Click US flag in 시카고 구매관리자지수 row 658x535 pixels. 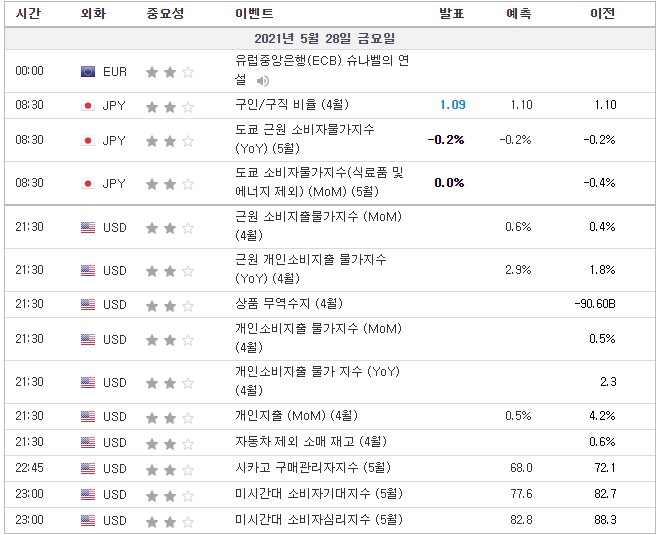point(88,468)
